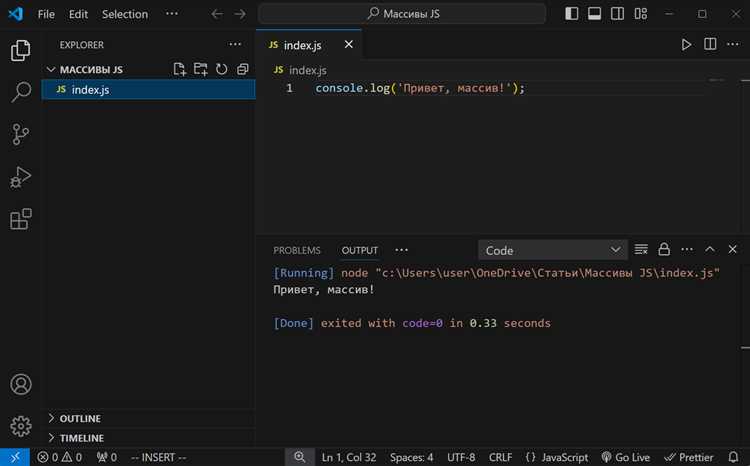Select index.js in the explorer tree
This screenshot has height=466, width=750.
pyautogui.click(x=149, y=89)
